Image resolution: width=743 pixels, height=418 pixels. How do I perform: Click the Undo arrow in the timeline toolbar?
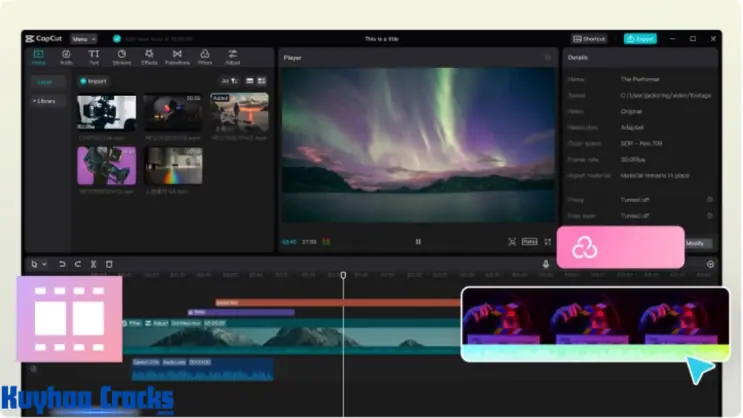(x=62, y=264)
